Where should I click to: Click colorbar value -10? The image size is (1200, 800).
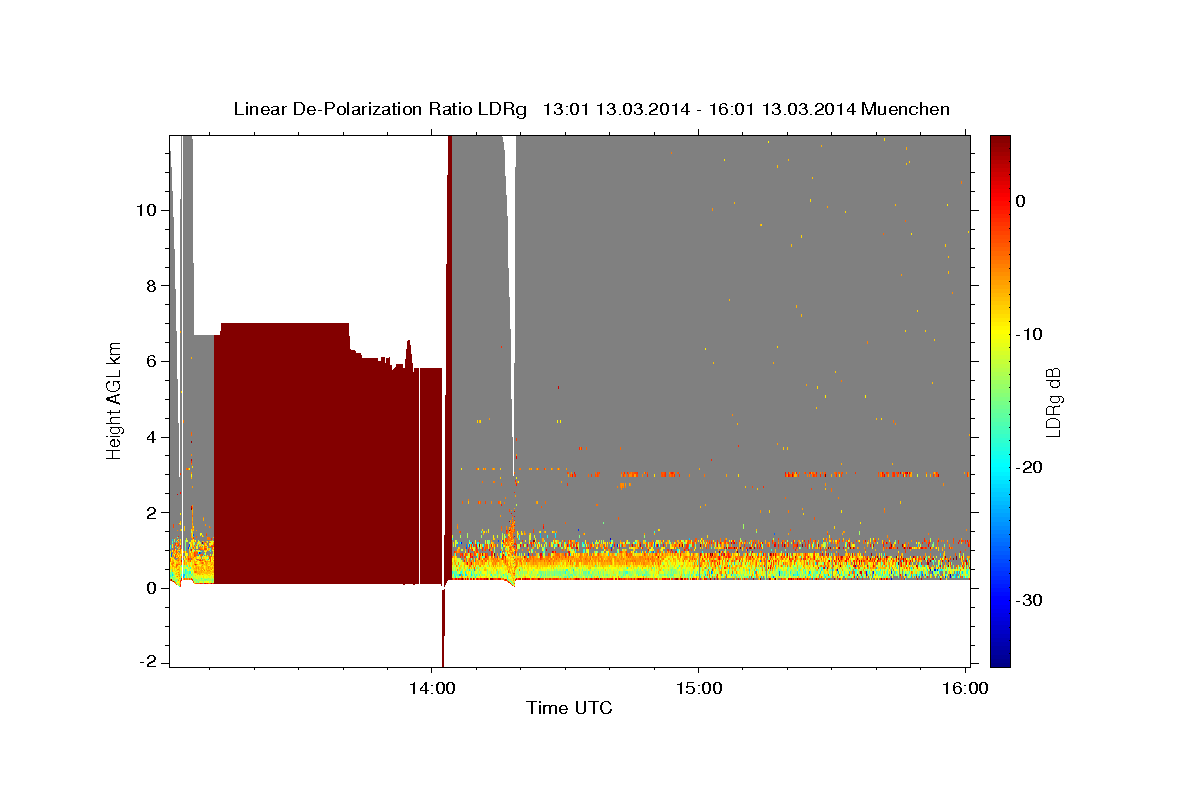[x=1030, y=334]
